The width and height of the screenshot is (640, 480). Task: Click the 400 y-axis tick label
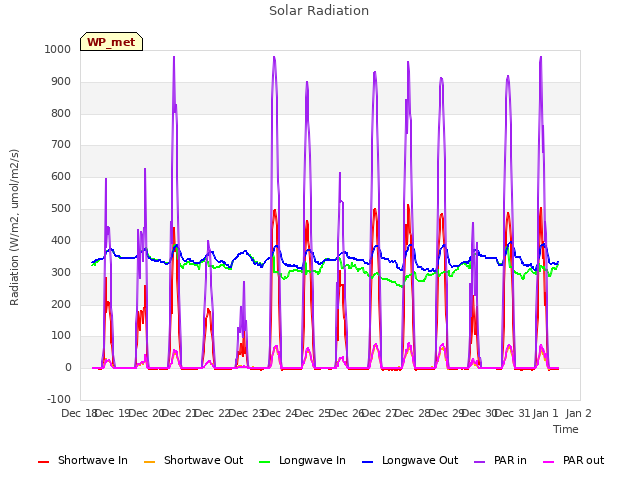(x=61, y=240)
